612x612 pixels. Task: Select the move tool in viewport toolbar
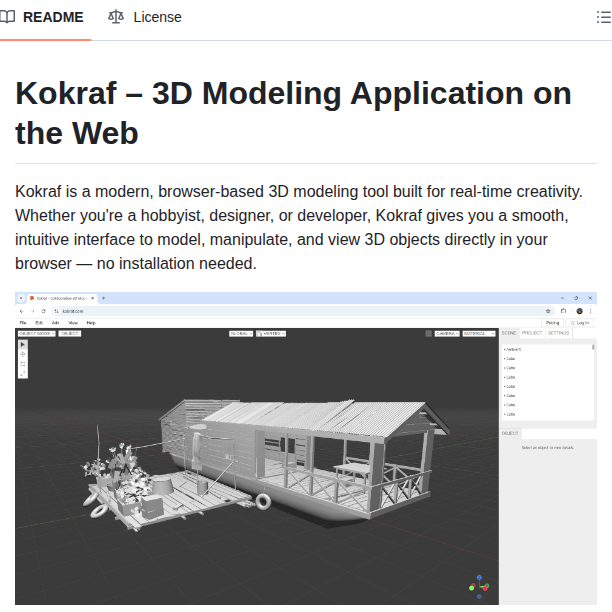[23, 354]
